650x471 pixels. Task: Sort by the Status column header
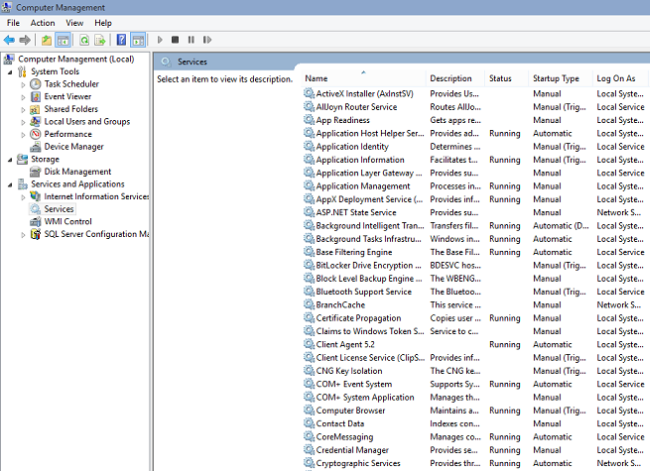click(507, 78)
